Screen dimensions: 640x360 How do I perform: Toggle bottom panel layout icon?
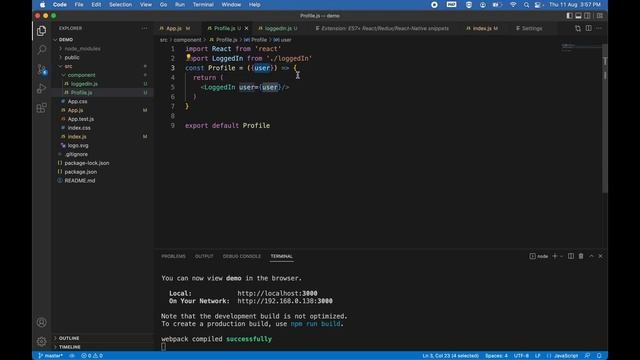point(578,16)
